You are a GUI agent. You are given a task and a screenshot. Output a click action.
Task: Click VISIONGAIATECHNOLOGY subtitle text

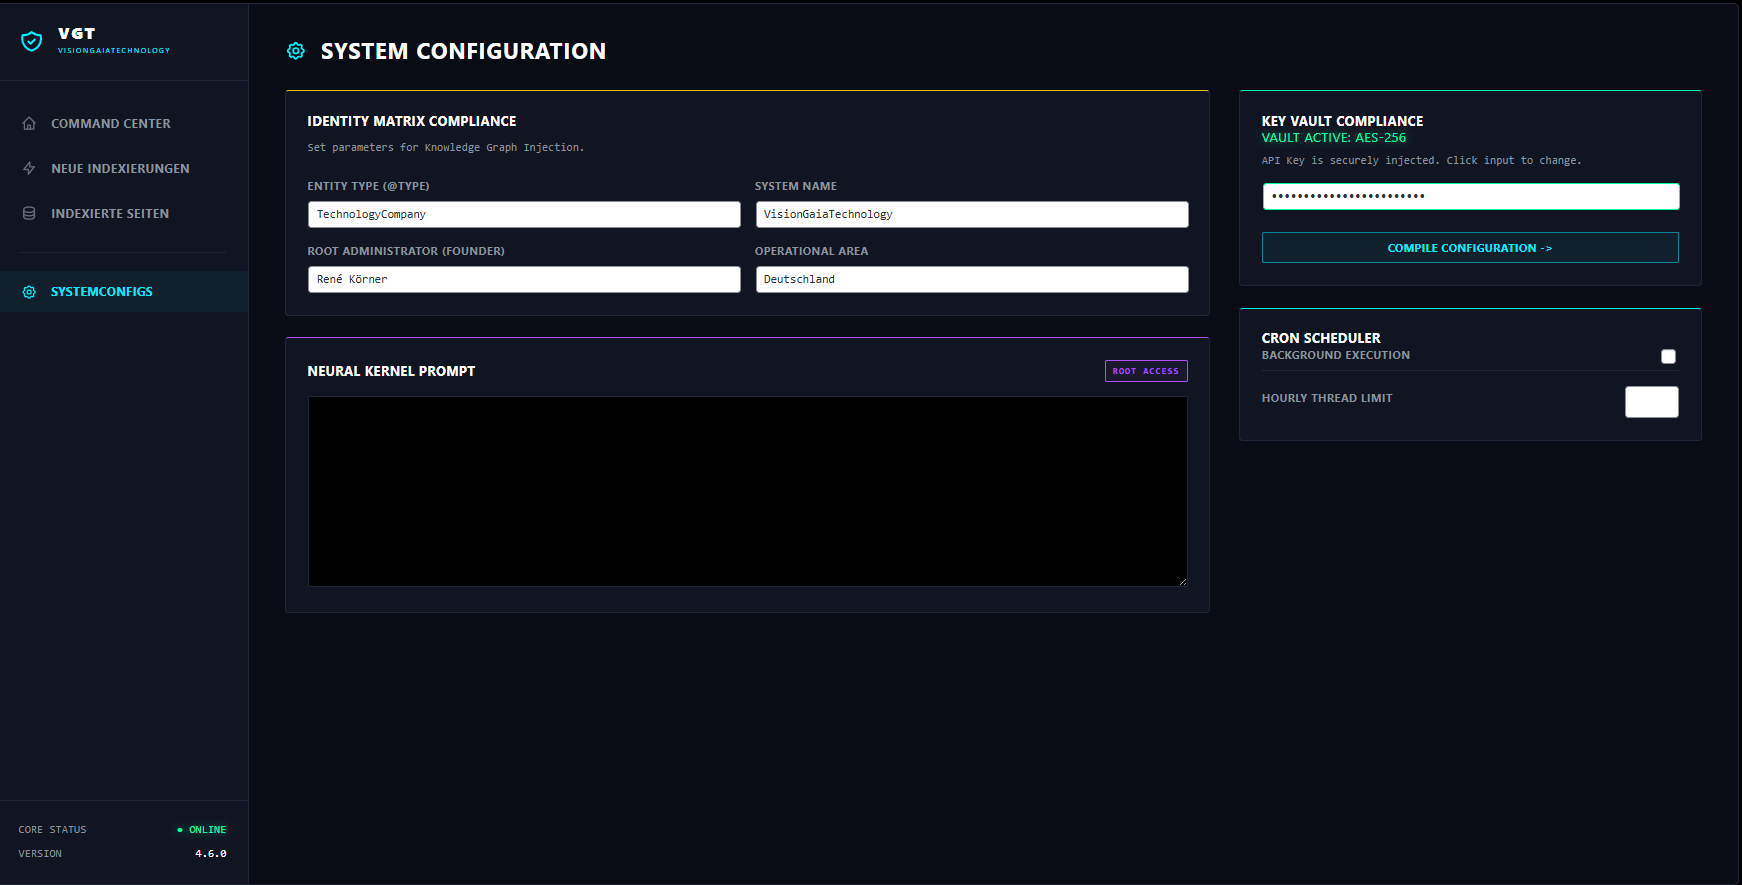(x=114, y=50)
